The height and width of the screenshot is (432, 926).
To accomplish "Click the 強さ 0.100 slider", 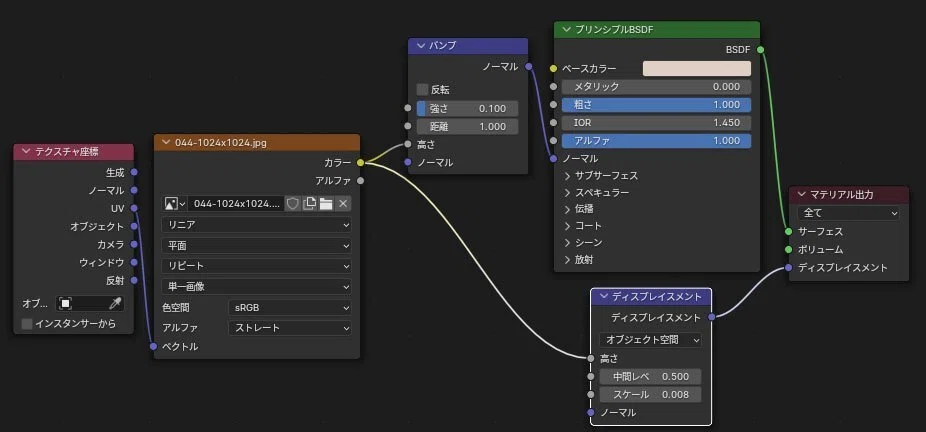I will click(467, 109).
